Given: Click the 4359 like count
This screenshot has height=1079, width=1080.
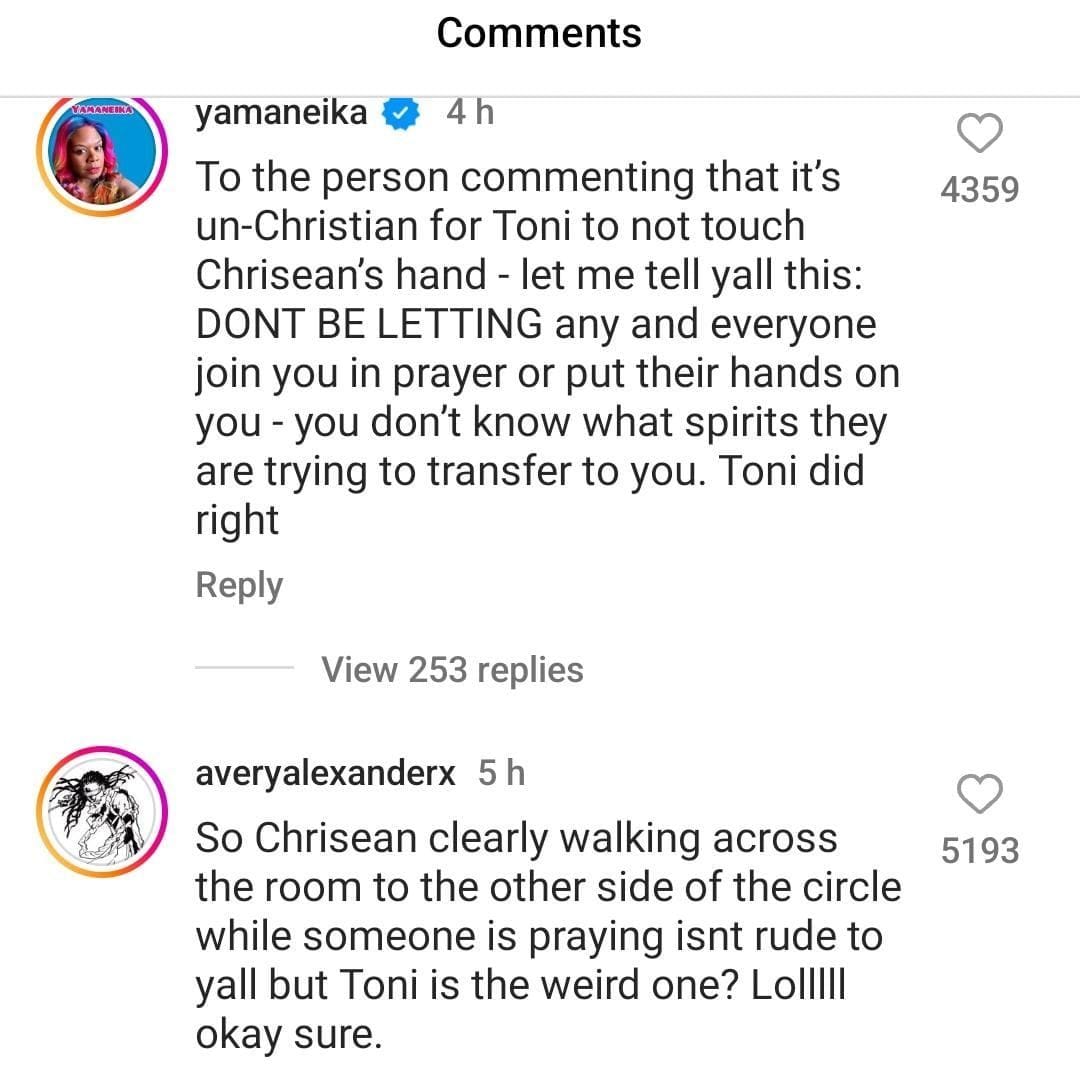Looking at the screenshot, I should coord(979,191).
